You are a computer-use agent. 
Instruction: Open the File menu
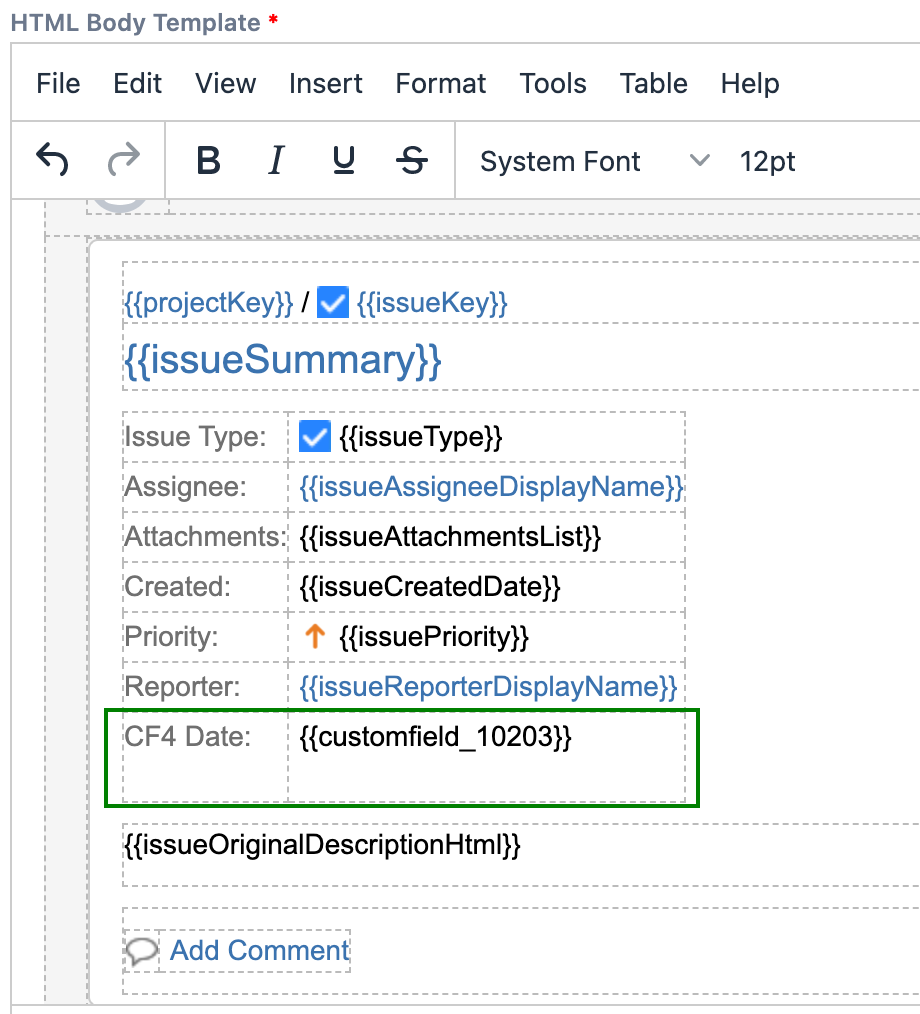[58, 84]
